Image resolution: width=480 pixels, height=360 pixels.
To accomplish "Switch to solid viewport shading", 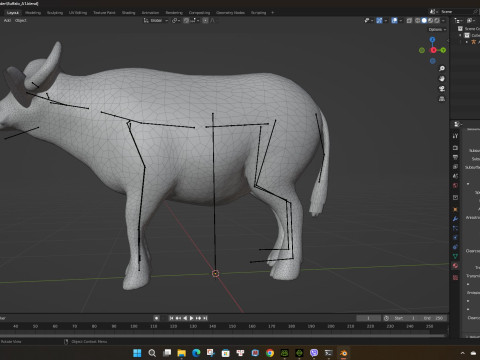I will [x=424, y=20].
